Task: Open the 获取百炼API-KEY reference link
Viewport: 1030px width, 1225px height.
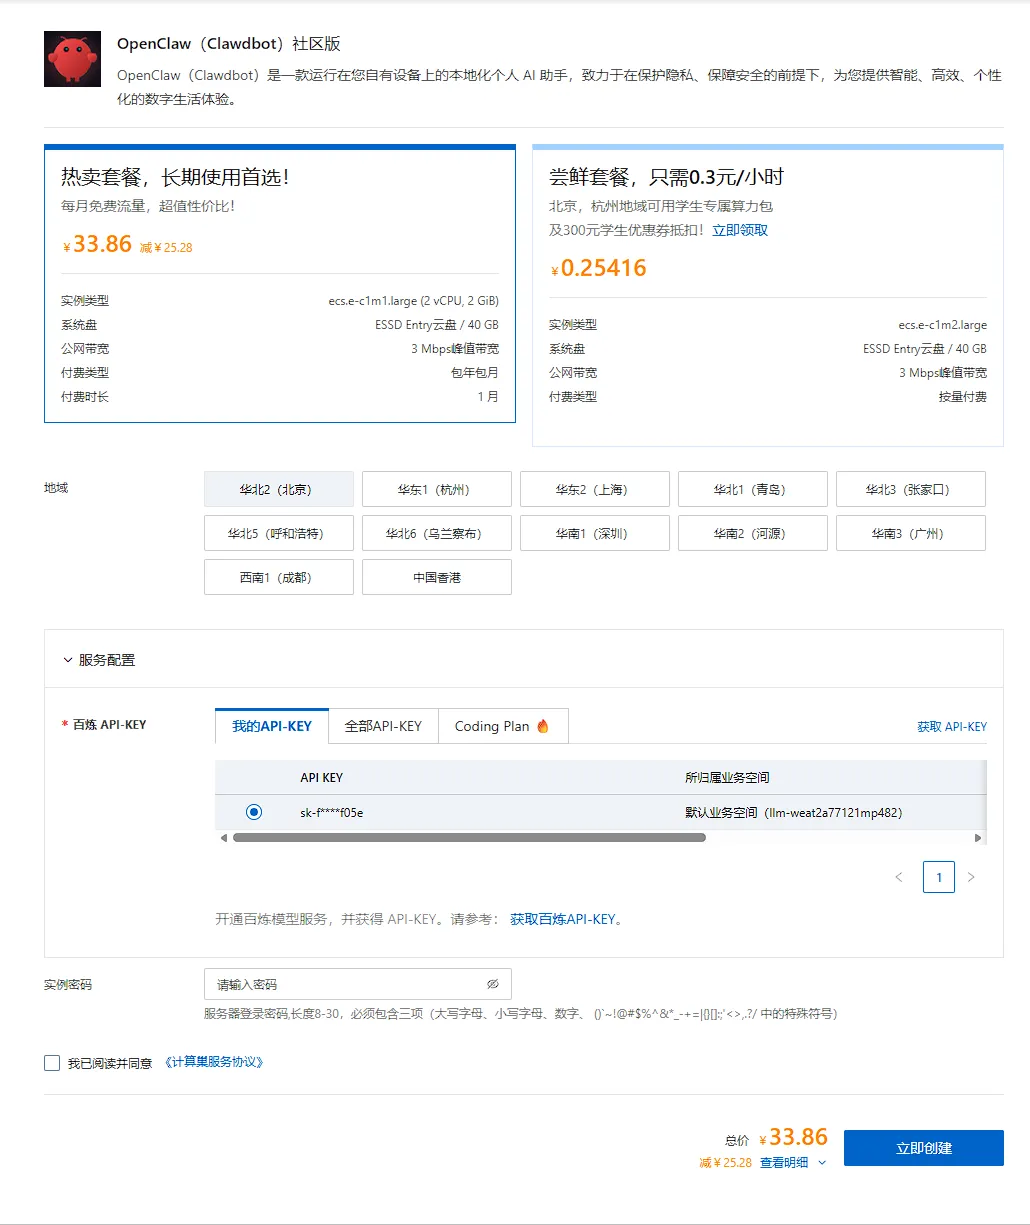Action: tap(563, 919)
